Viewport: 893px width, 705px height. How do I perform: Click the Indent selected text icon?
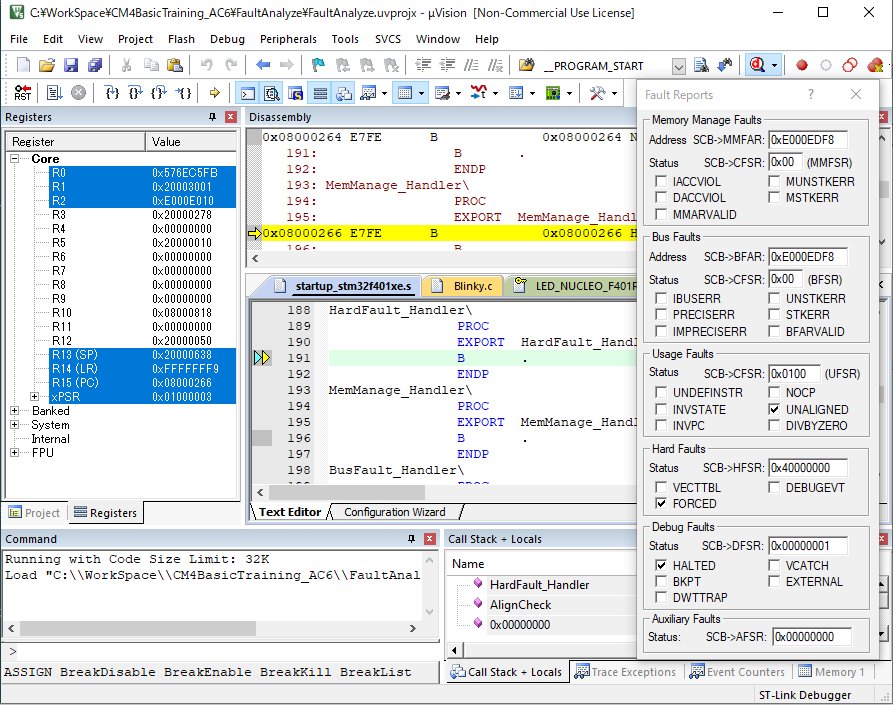pyautogui.click(x=423, y=65)
